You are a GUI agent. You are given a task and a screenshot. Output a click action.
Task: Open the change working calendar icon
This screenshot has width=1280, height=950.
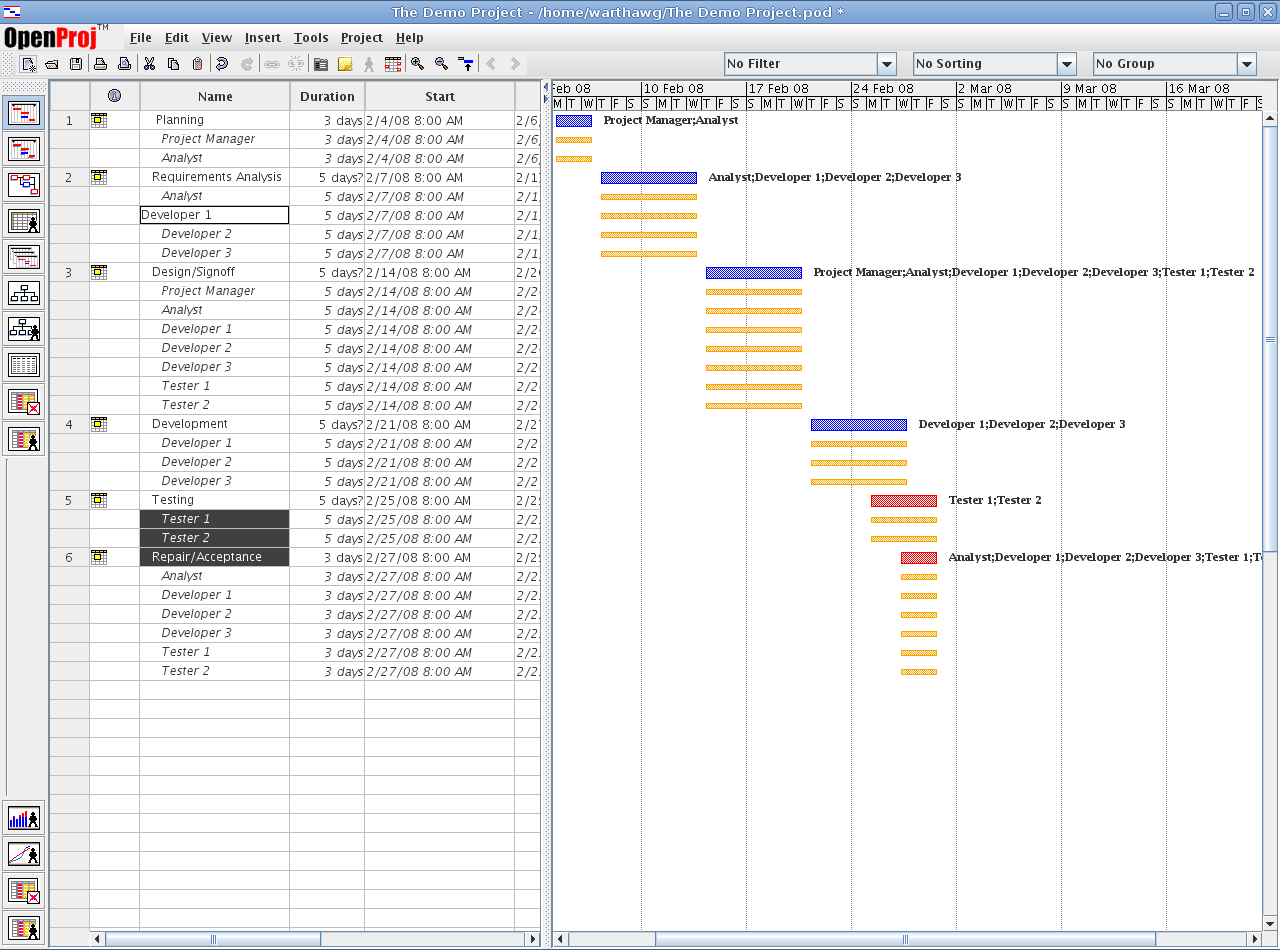pyautogui.click(x=393, y=63)
